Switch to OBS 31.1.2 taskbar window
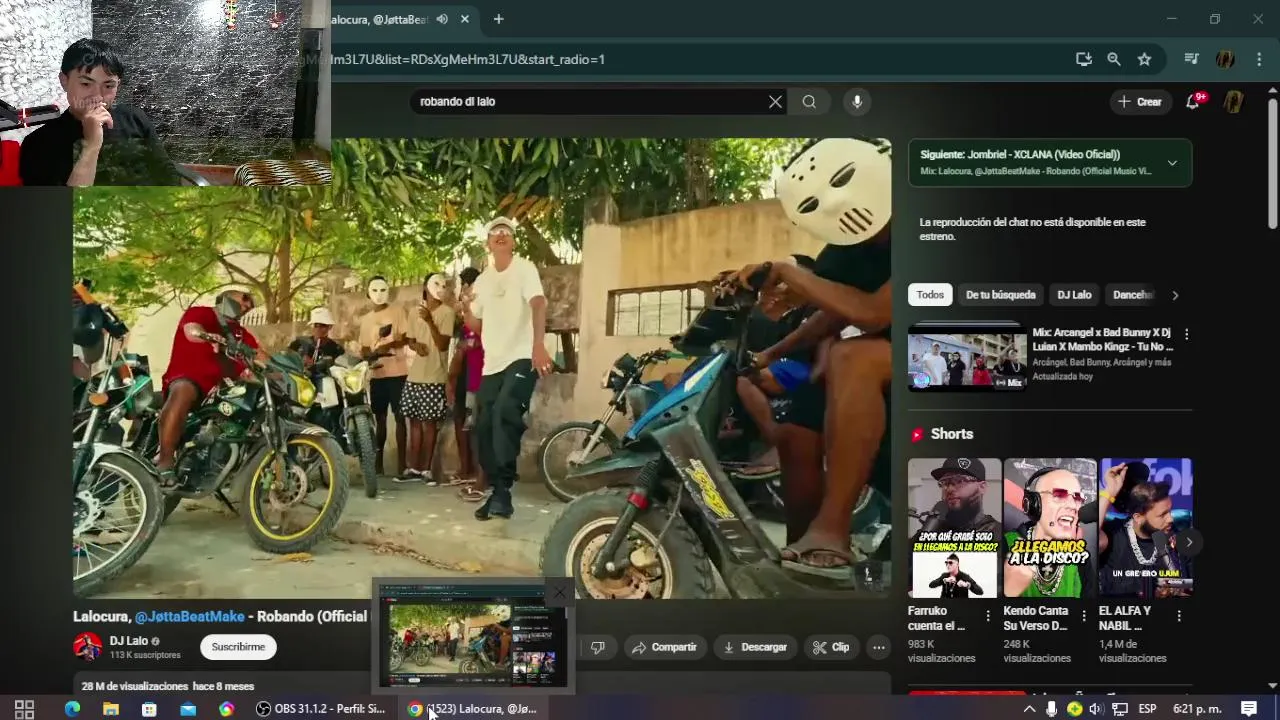1280x720 pixels. [320, 709]
